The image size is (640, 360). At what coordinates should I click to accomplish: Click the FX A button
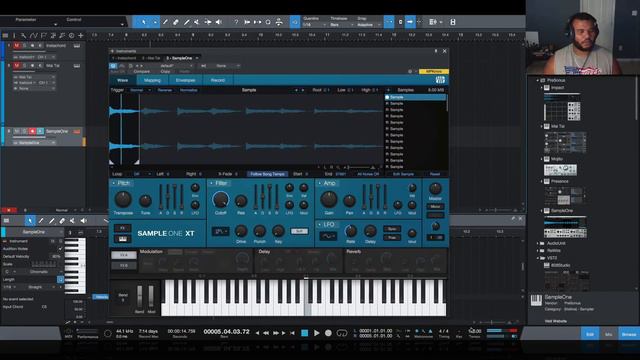124,255
